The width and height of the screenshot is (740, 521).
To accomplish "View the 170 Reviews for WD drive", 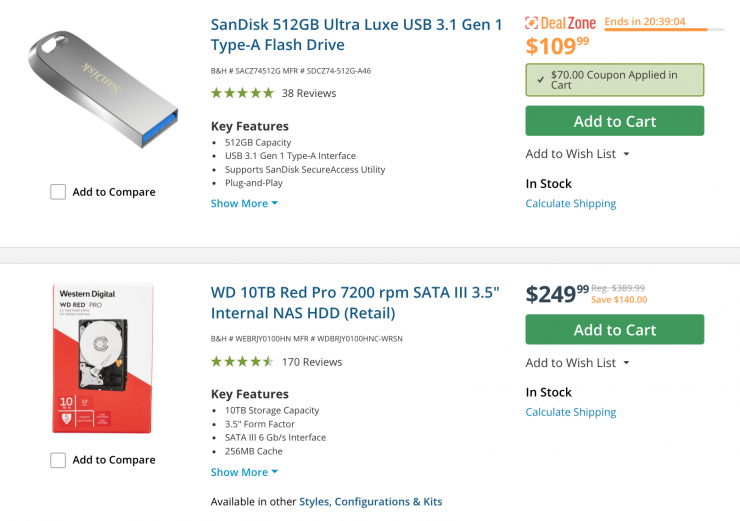I will [x=312, y=362].
